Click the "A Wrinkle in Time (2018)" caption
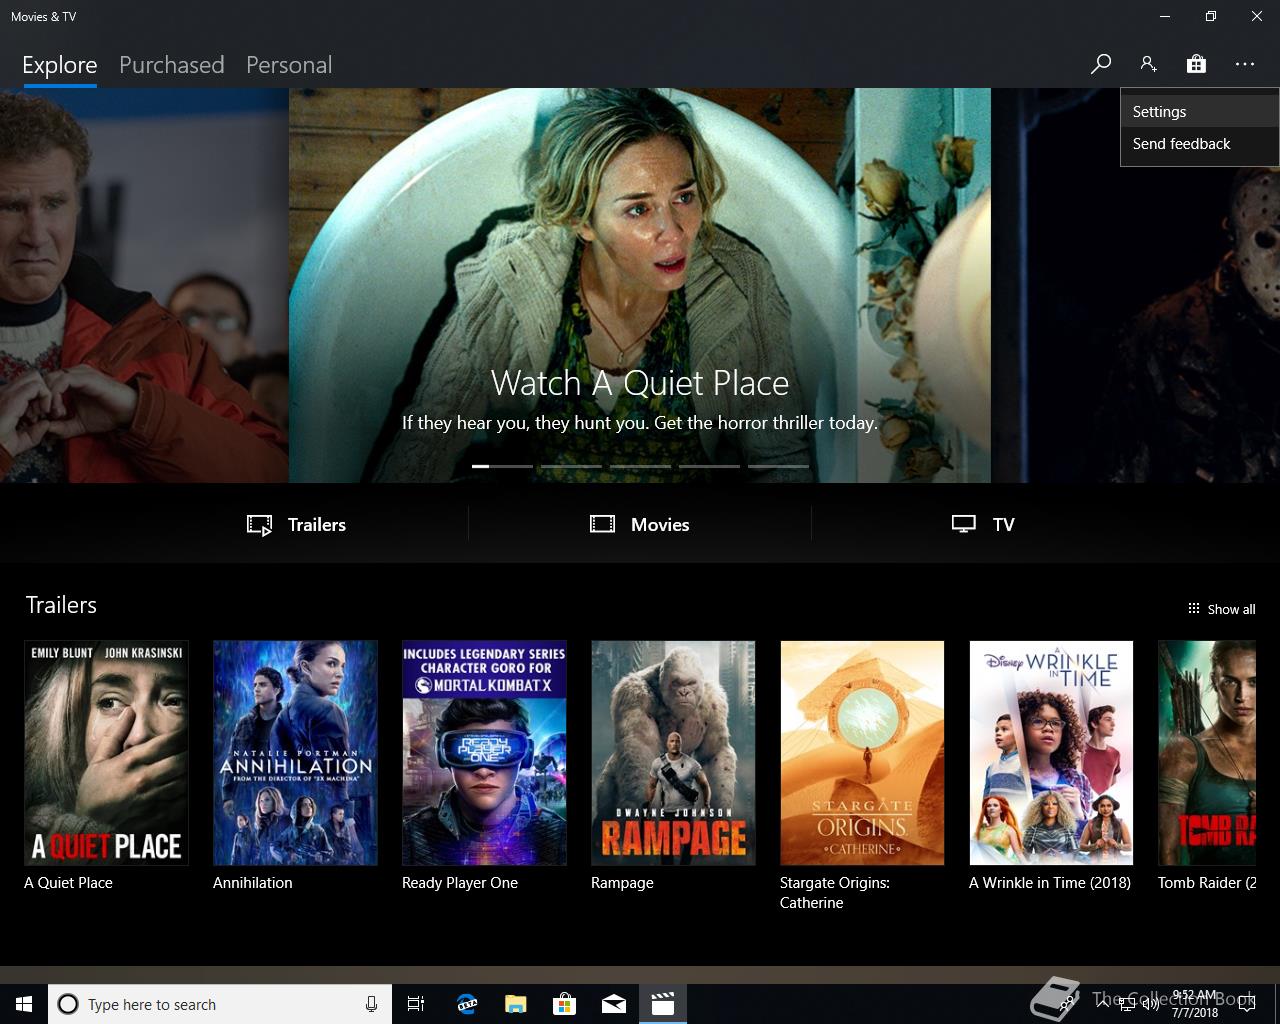The width and height of the screenshot is (1280, 1024). pyautogui.click(x=1050, y=883)
